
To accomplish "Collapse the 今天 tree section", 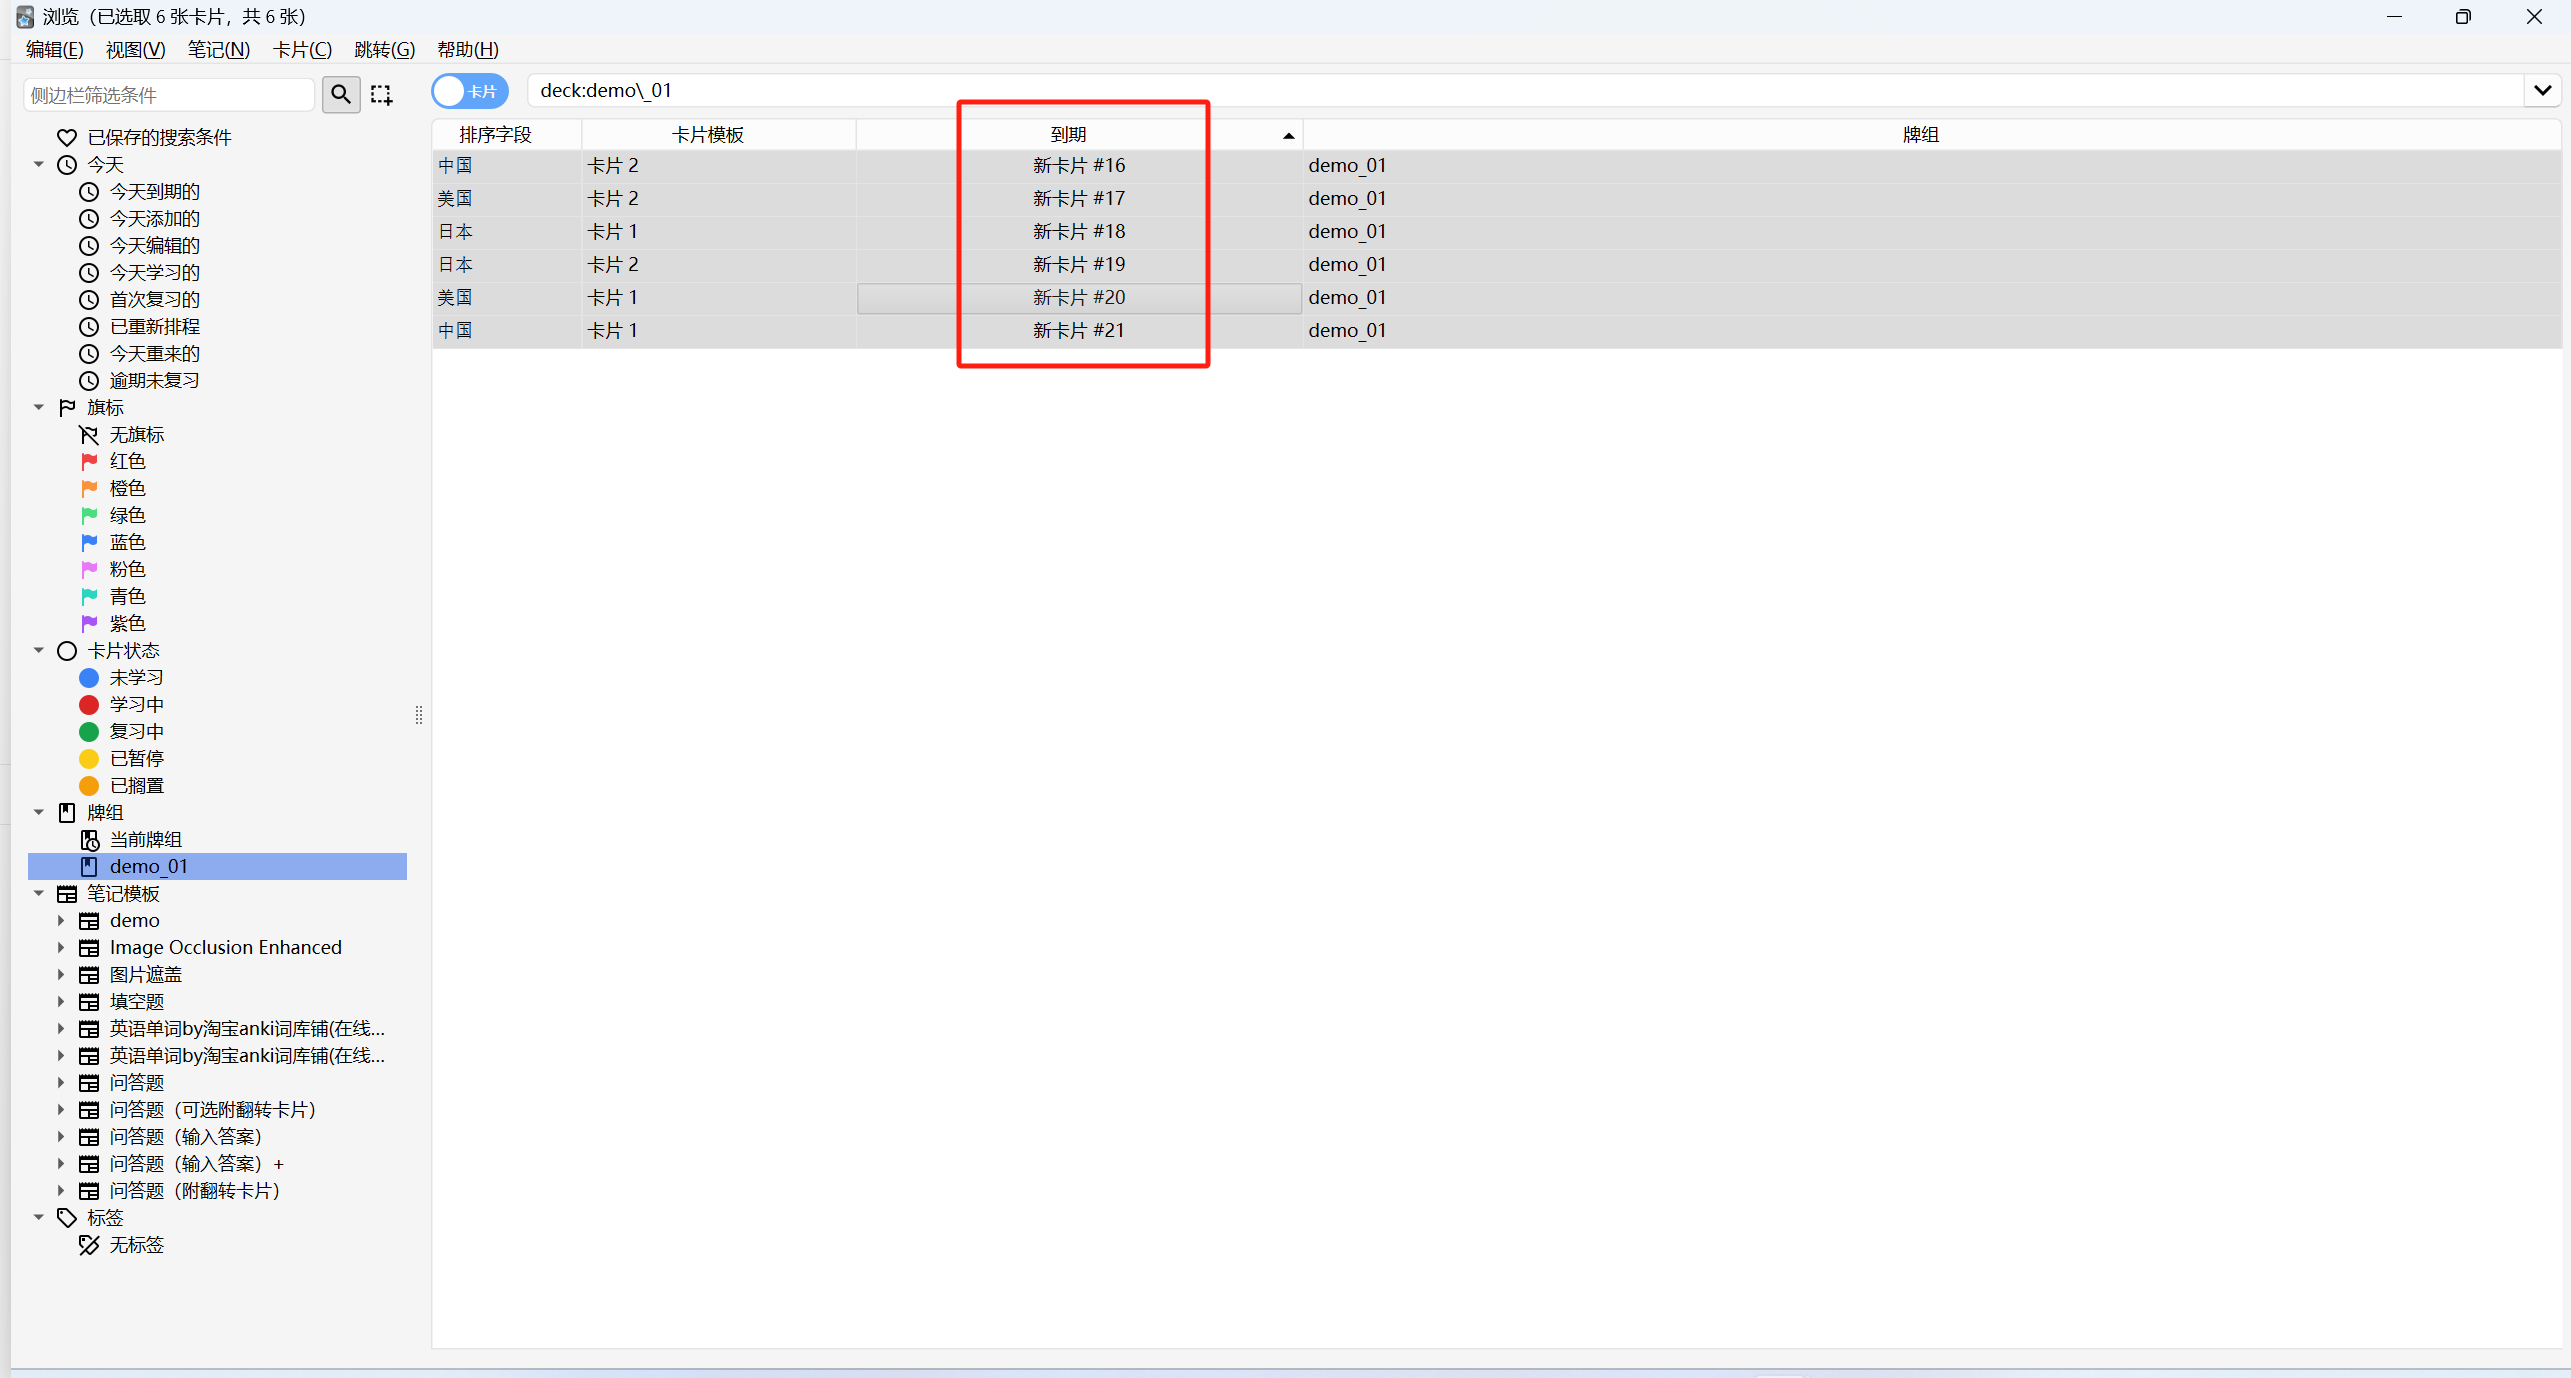I will coord(39,164).
